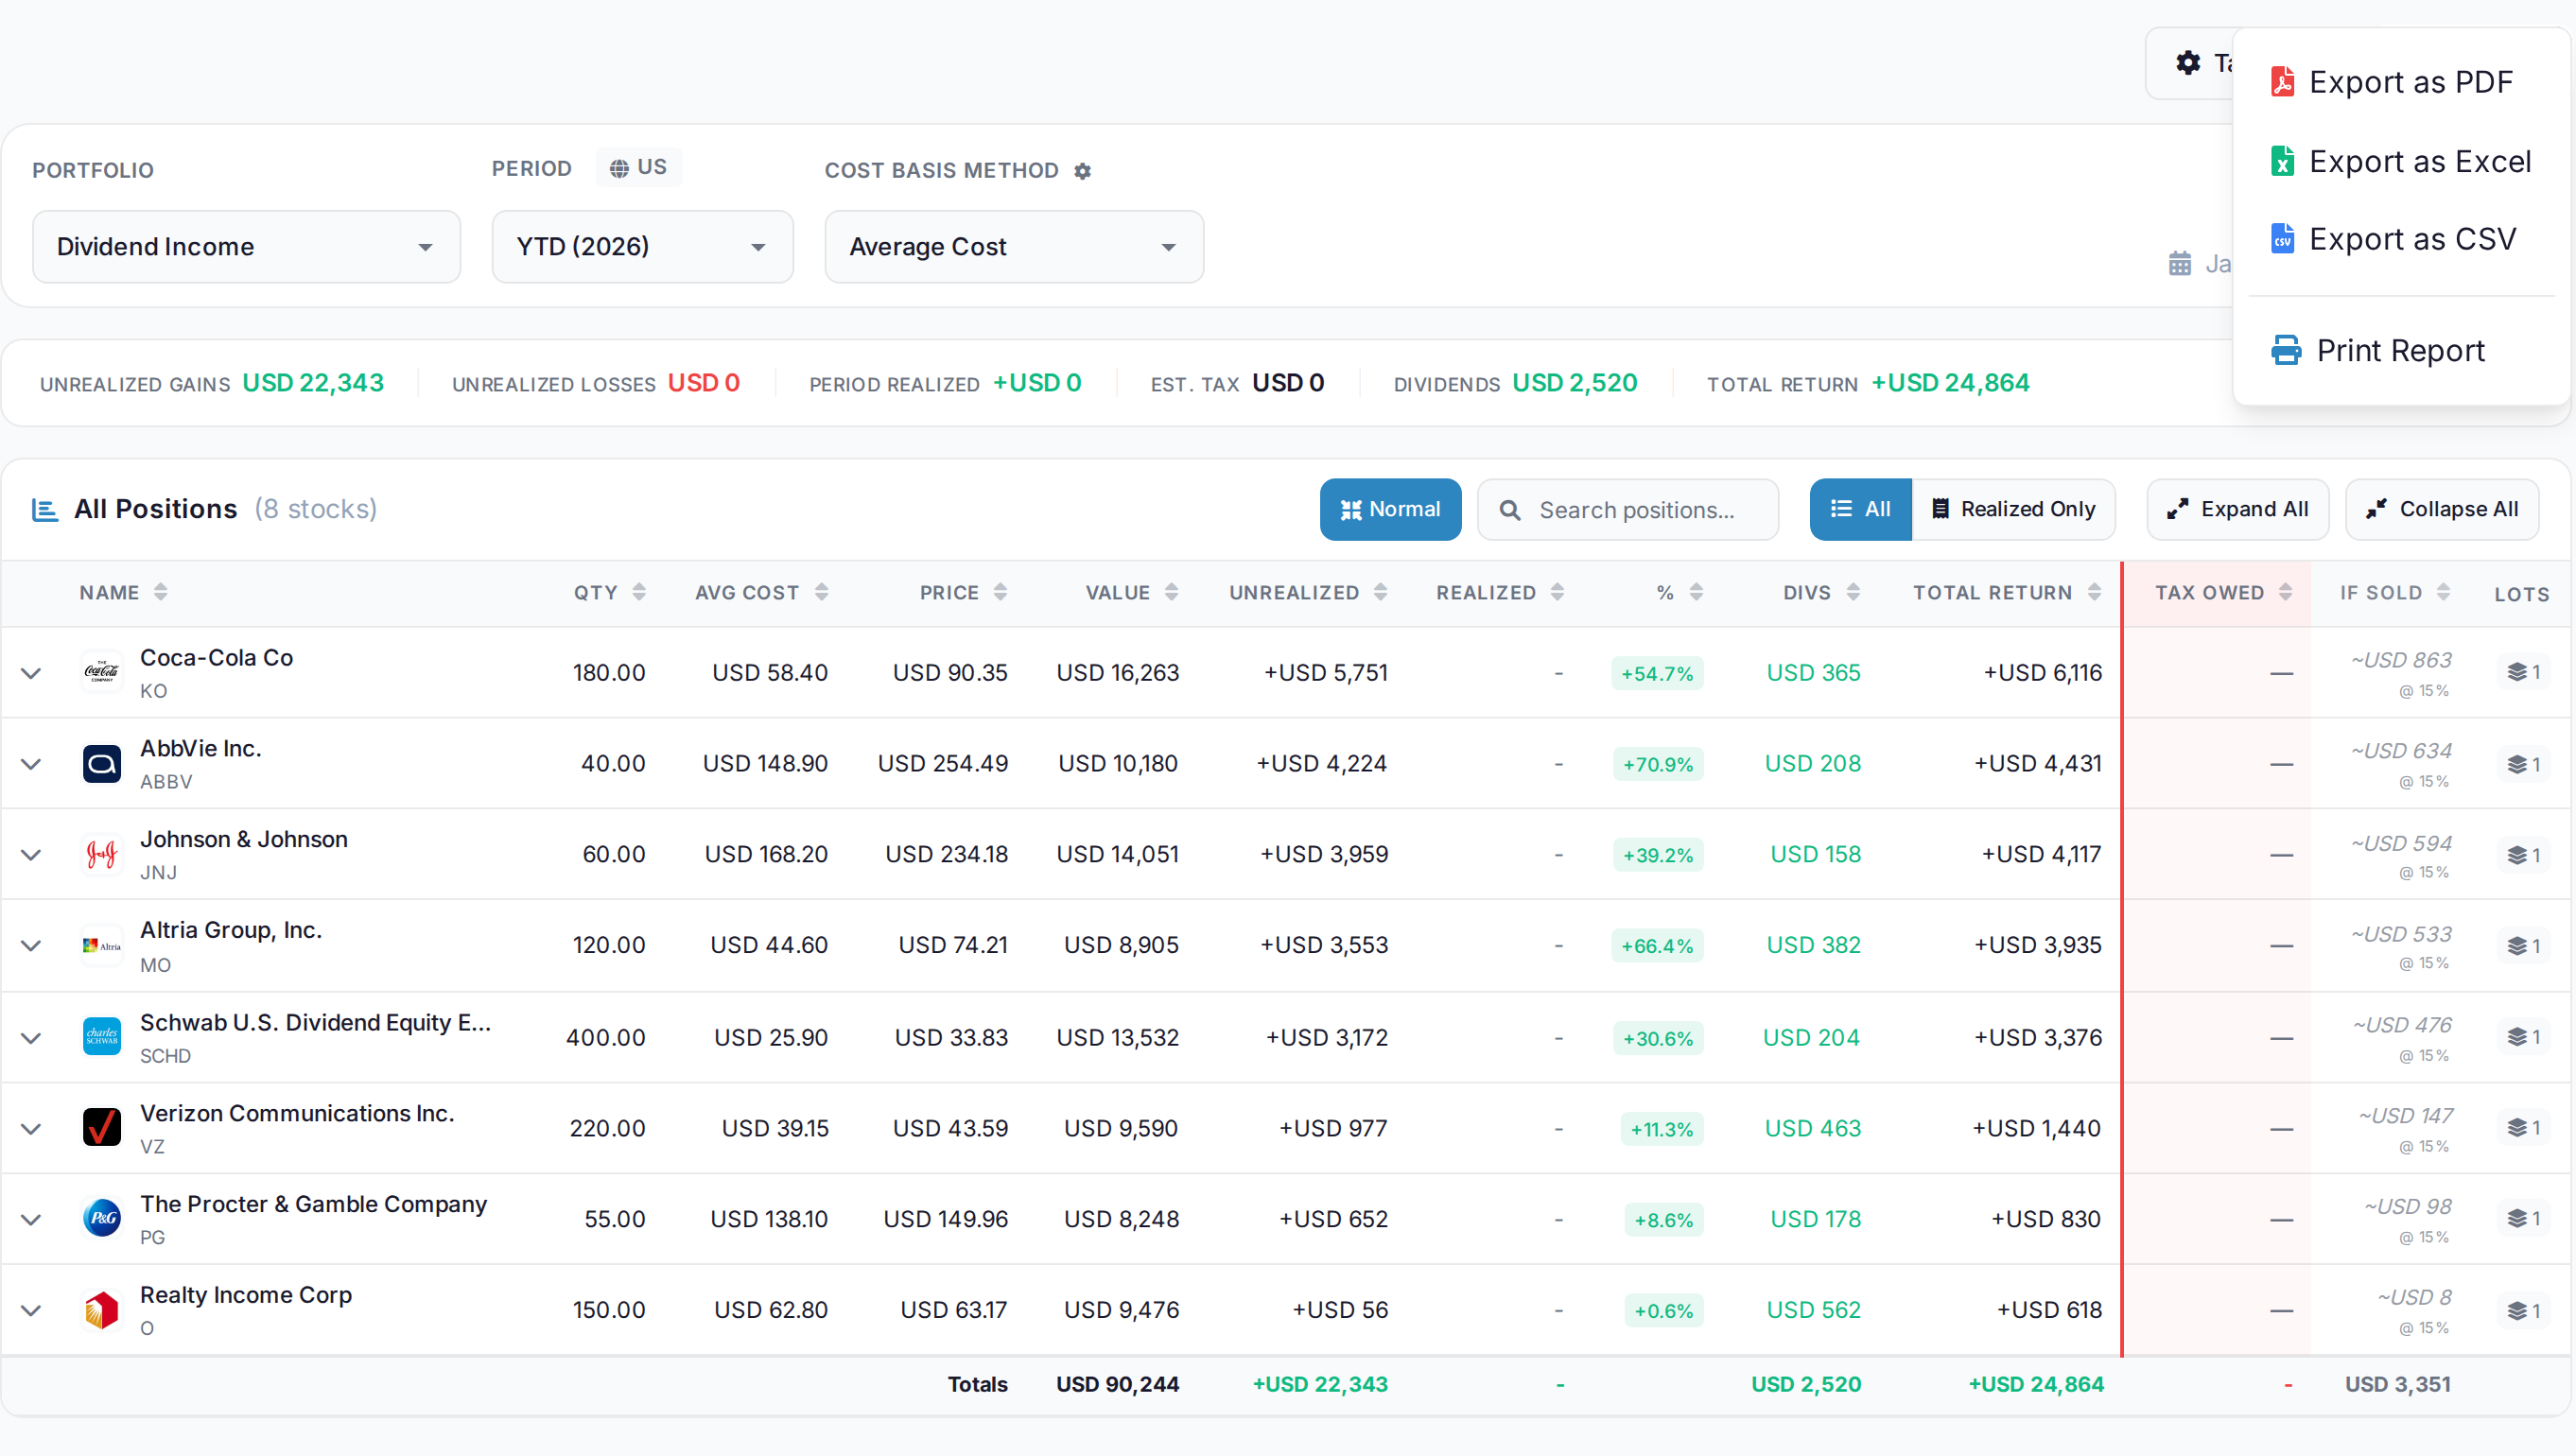Click the Procter & Gamble logo

[102, 1219]
